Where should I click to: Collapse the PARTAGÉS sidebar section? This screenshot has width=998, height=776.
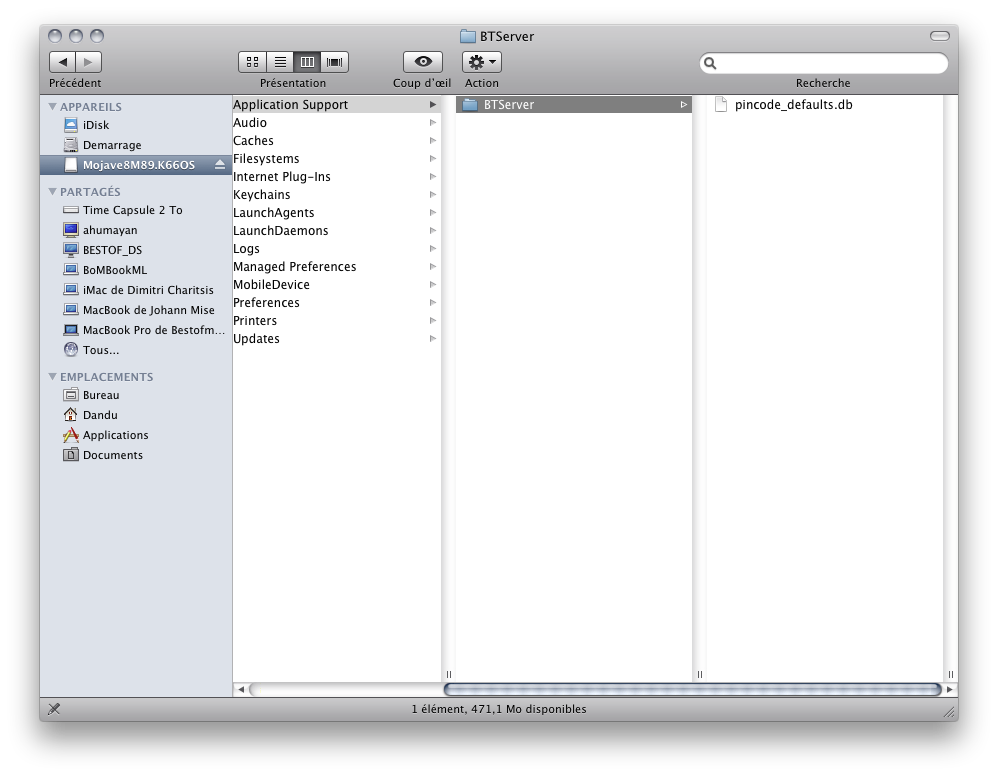[53, 192]
